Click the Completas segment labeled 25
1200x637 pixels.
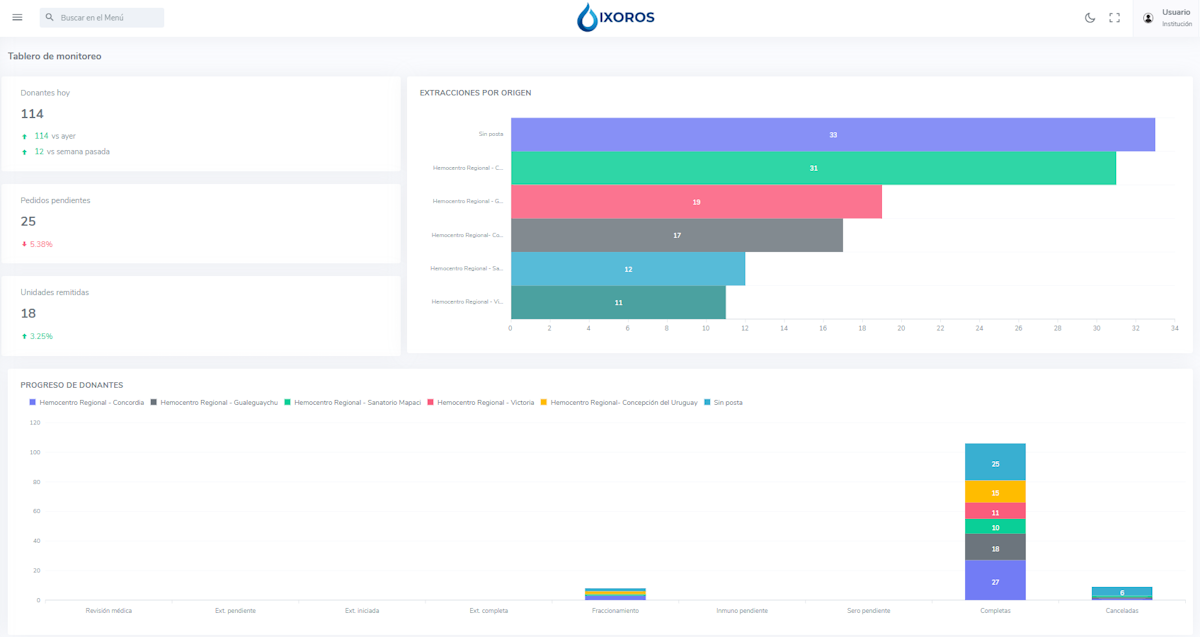tap(995, 463)
